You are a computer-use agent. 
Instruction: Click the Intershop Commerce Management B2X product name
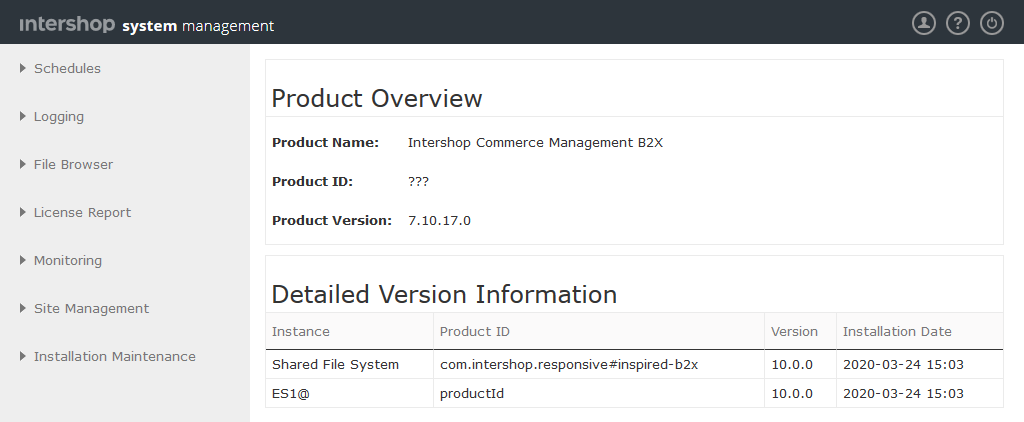point(536,142)
